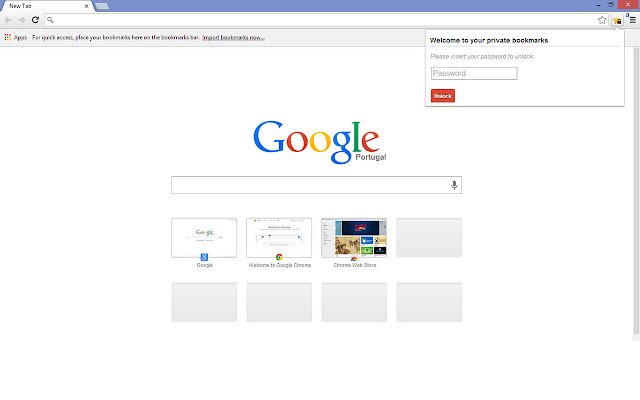Click the Password field in the popup
The height and width of the screenshot is (400, 640).
(x=474, y=73)
